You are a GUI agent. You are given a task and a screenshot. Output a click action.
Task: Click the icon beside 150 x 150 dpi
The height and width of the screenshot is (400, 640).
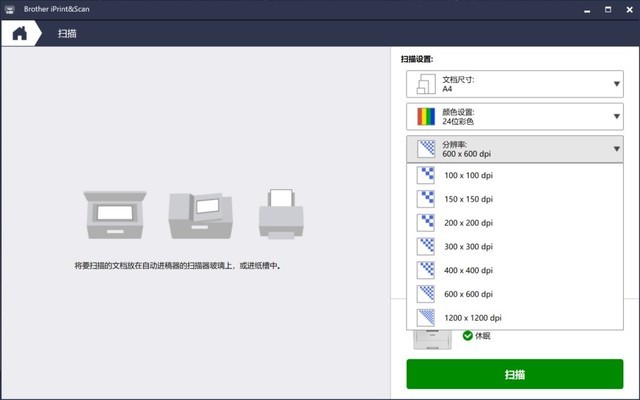[425, 199]
